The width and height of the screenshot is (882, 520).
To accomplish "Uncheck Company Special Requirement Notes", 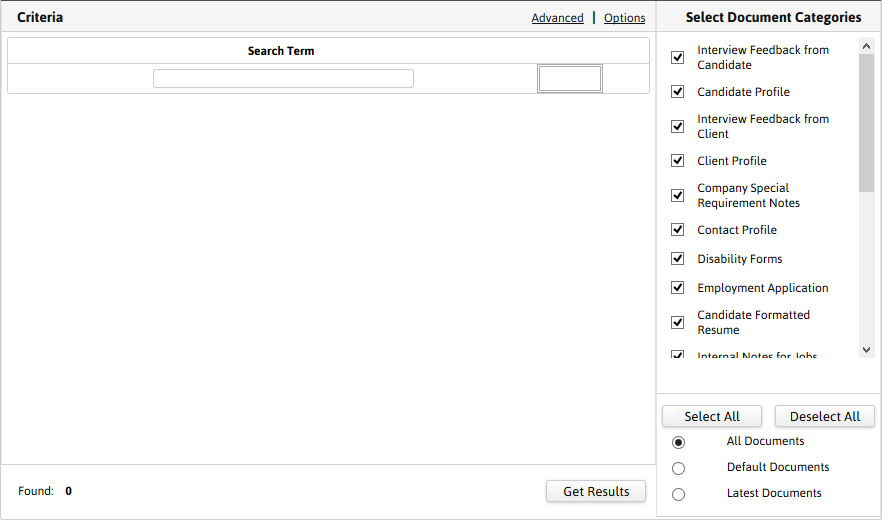I will click(x=678, y=196).
